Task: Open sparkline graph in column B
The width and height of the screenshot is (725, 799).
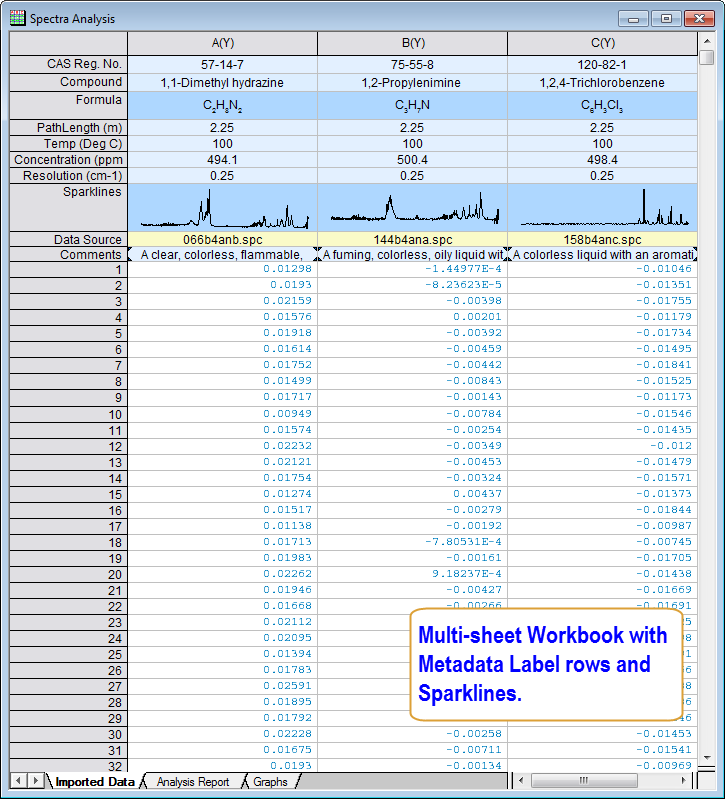Action: click(x=412, y=207)
